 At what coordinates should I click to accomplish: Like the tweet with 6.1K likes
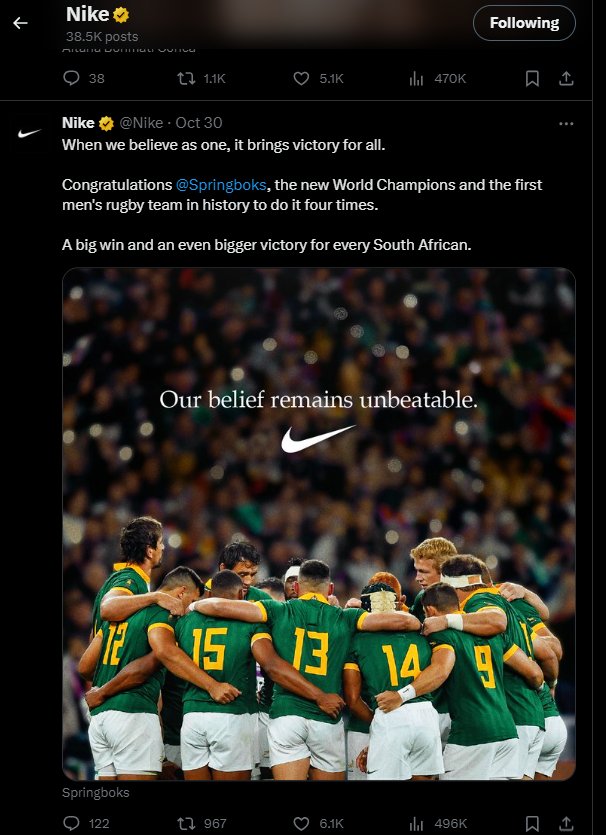[x=318, y=823]
